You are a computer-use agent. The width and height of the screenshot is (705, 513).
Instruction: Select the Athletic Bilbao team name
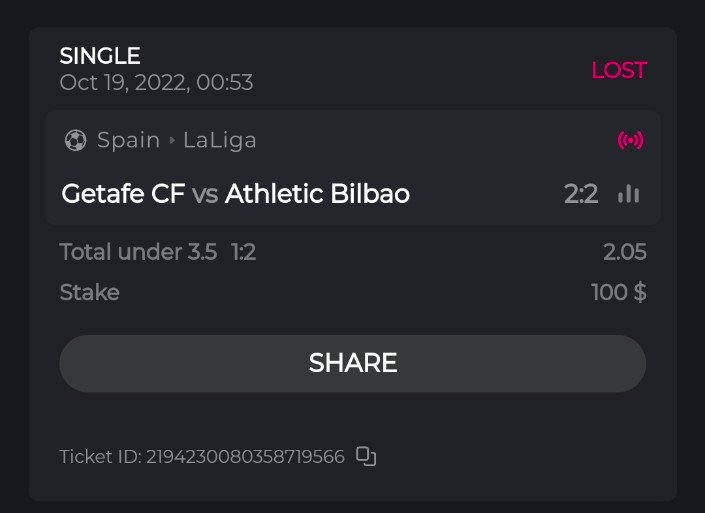pos(317,194)
